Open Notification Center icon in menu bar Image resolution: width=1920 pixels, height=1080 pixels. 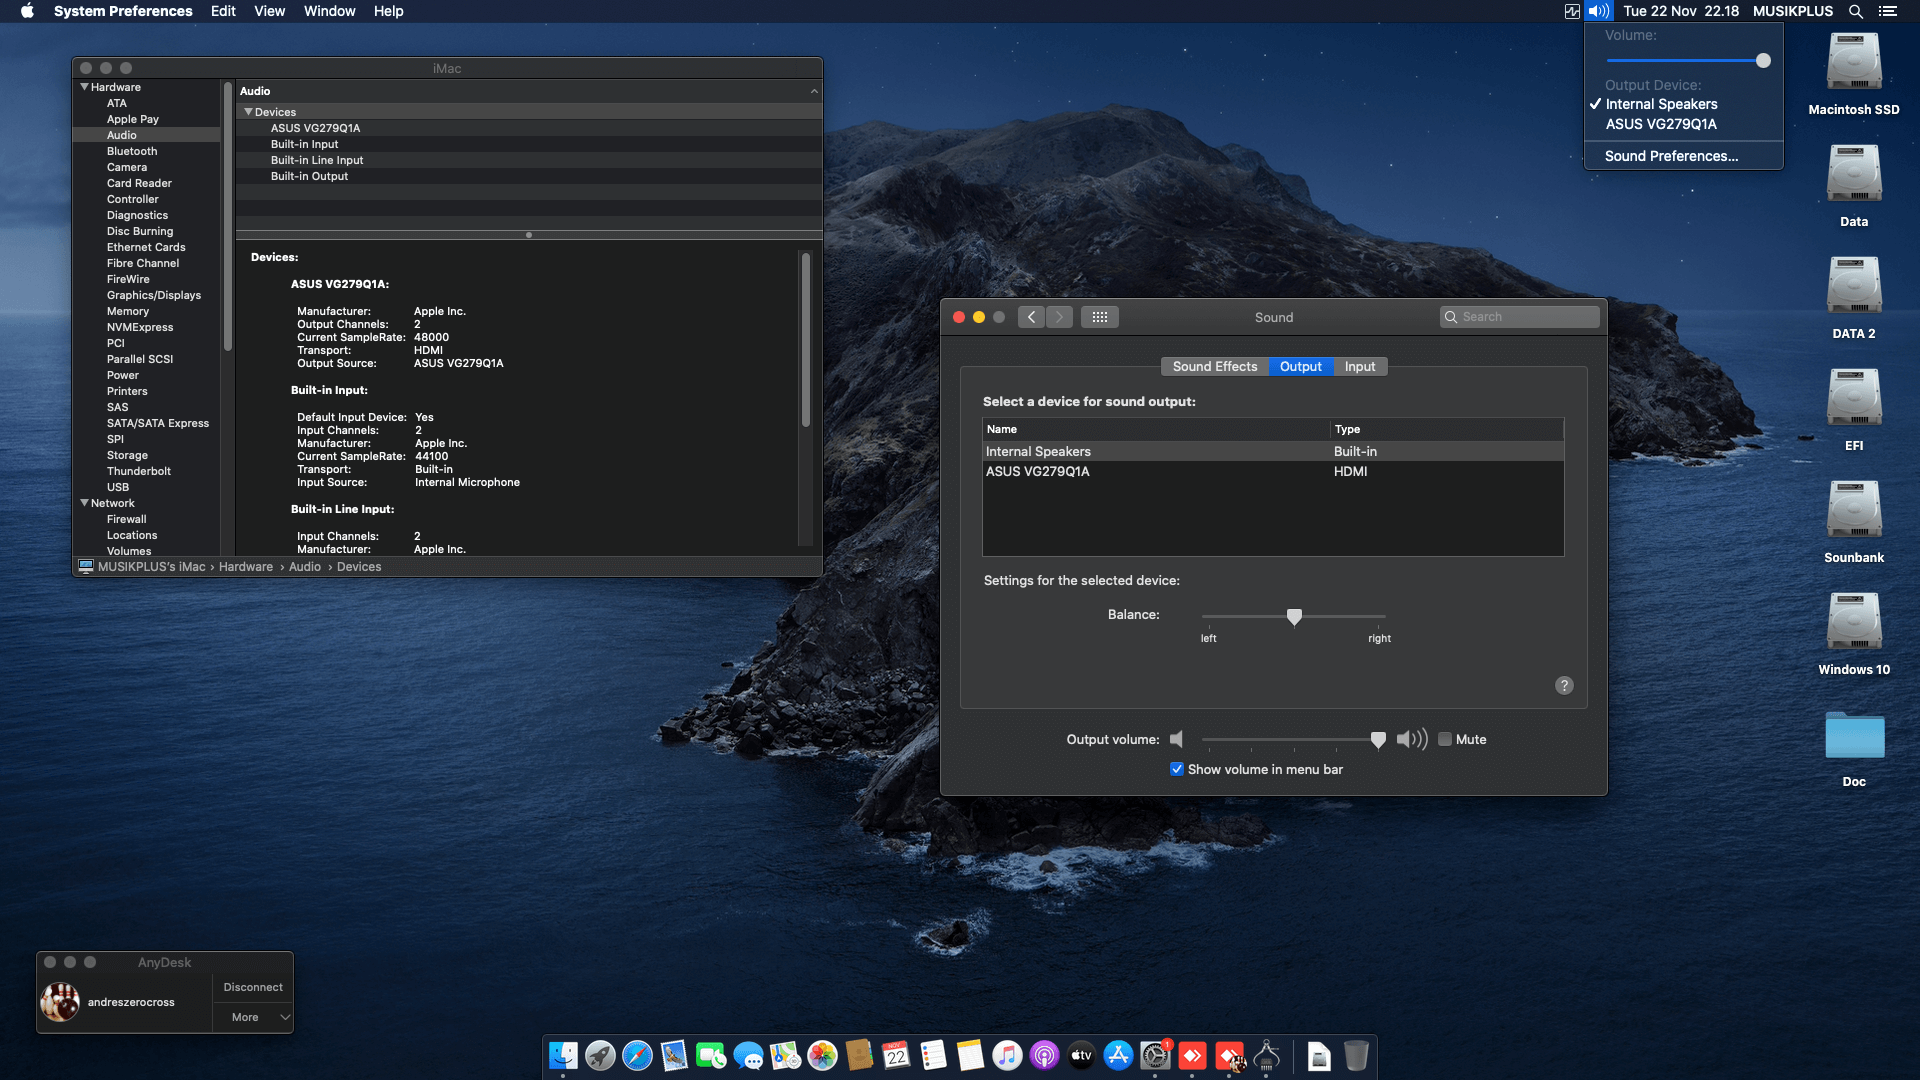(1887, 11)
